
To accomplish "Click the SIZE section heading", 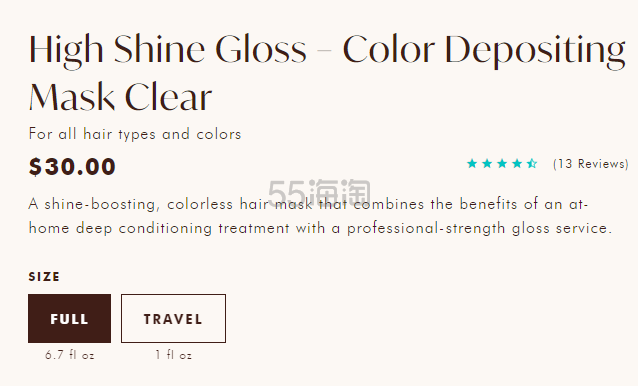I will [x=44, y=277].
